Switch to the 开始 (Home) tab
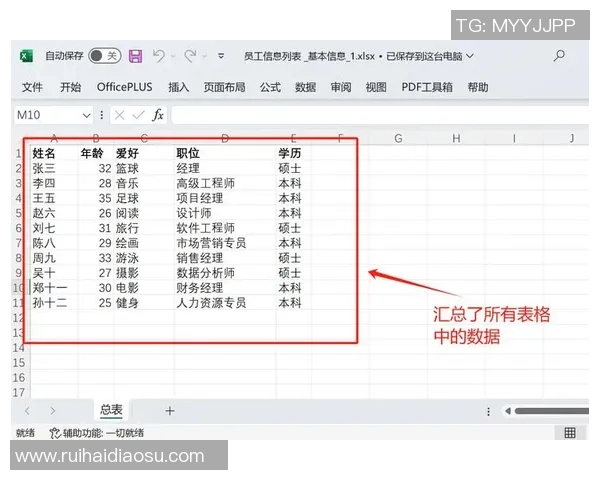Screen dimensions: 600x480 pyautogui.click(x=71, y=87)
